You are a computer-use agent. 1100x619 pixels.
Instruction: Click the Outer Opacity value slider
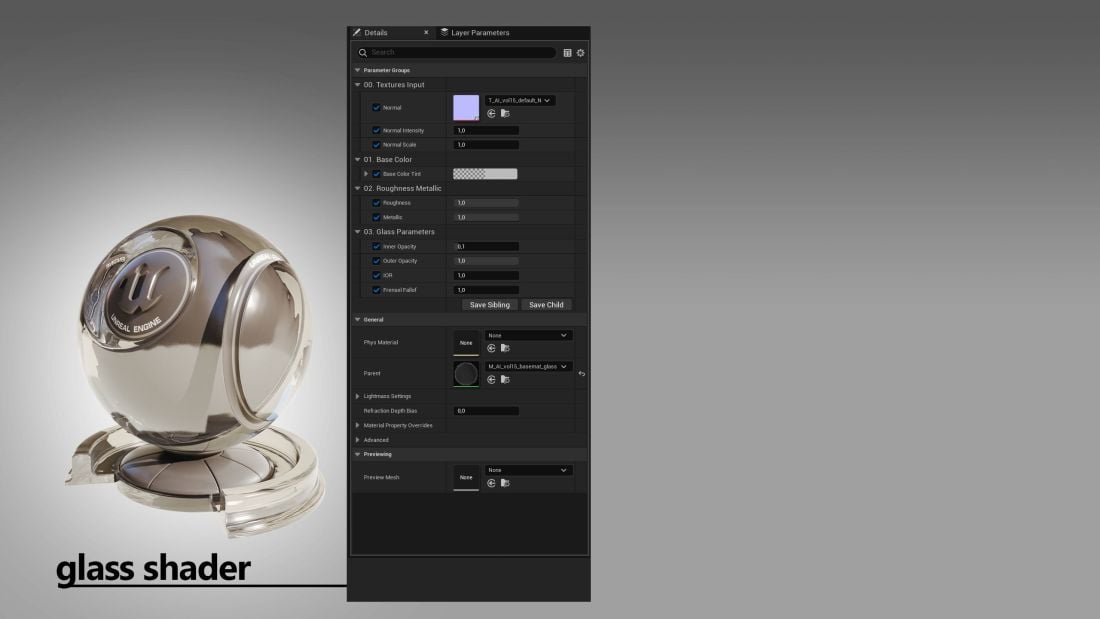click(x=486, y=261)
